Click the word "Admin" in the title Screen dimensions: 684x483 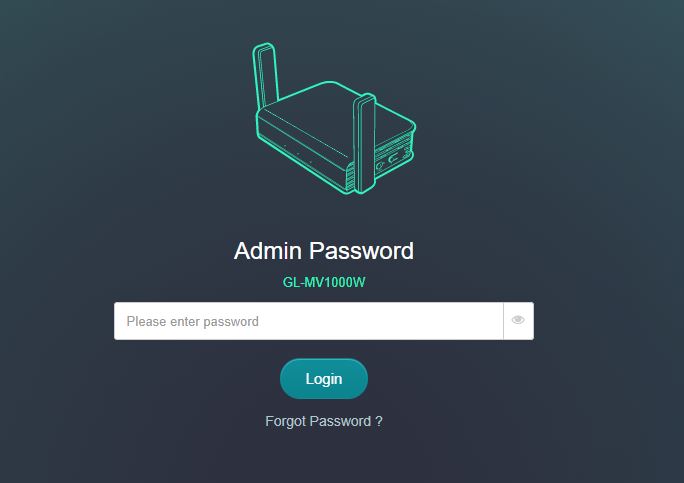click(x=268, y=250)
